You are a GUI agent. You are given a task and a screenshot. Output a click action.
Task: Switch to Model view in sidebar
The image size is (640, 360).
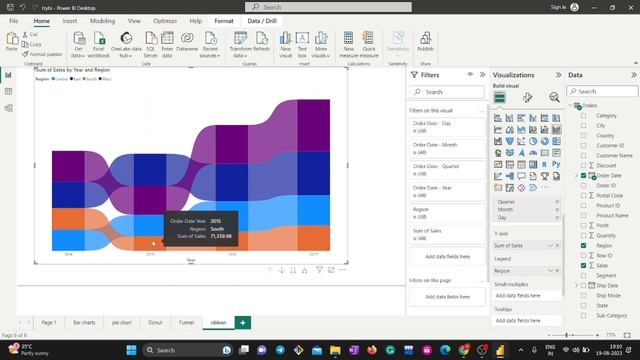point(8,108)
